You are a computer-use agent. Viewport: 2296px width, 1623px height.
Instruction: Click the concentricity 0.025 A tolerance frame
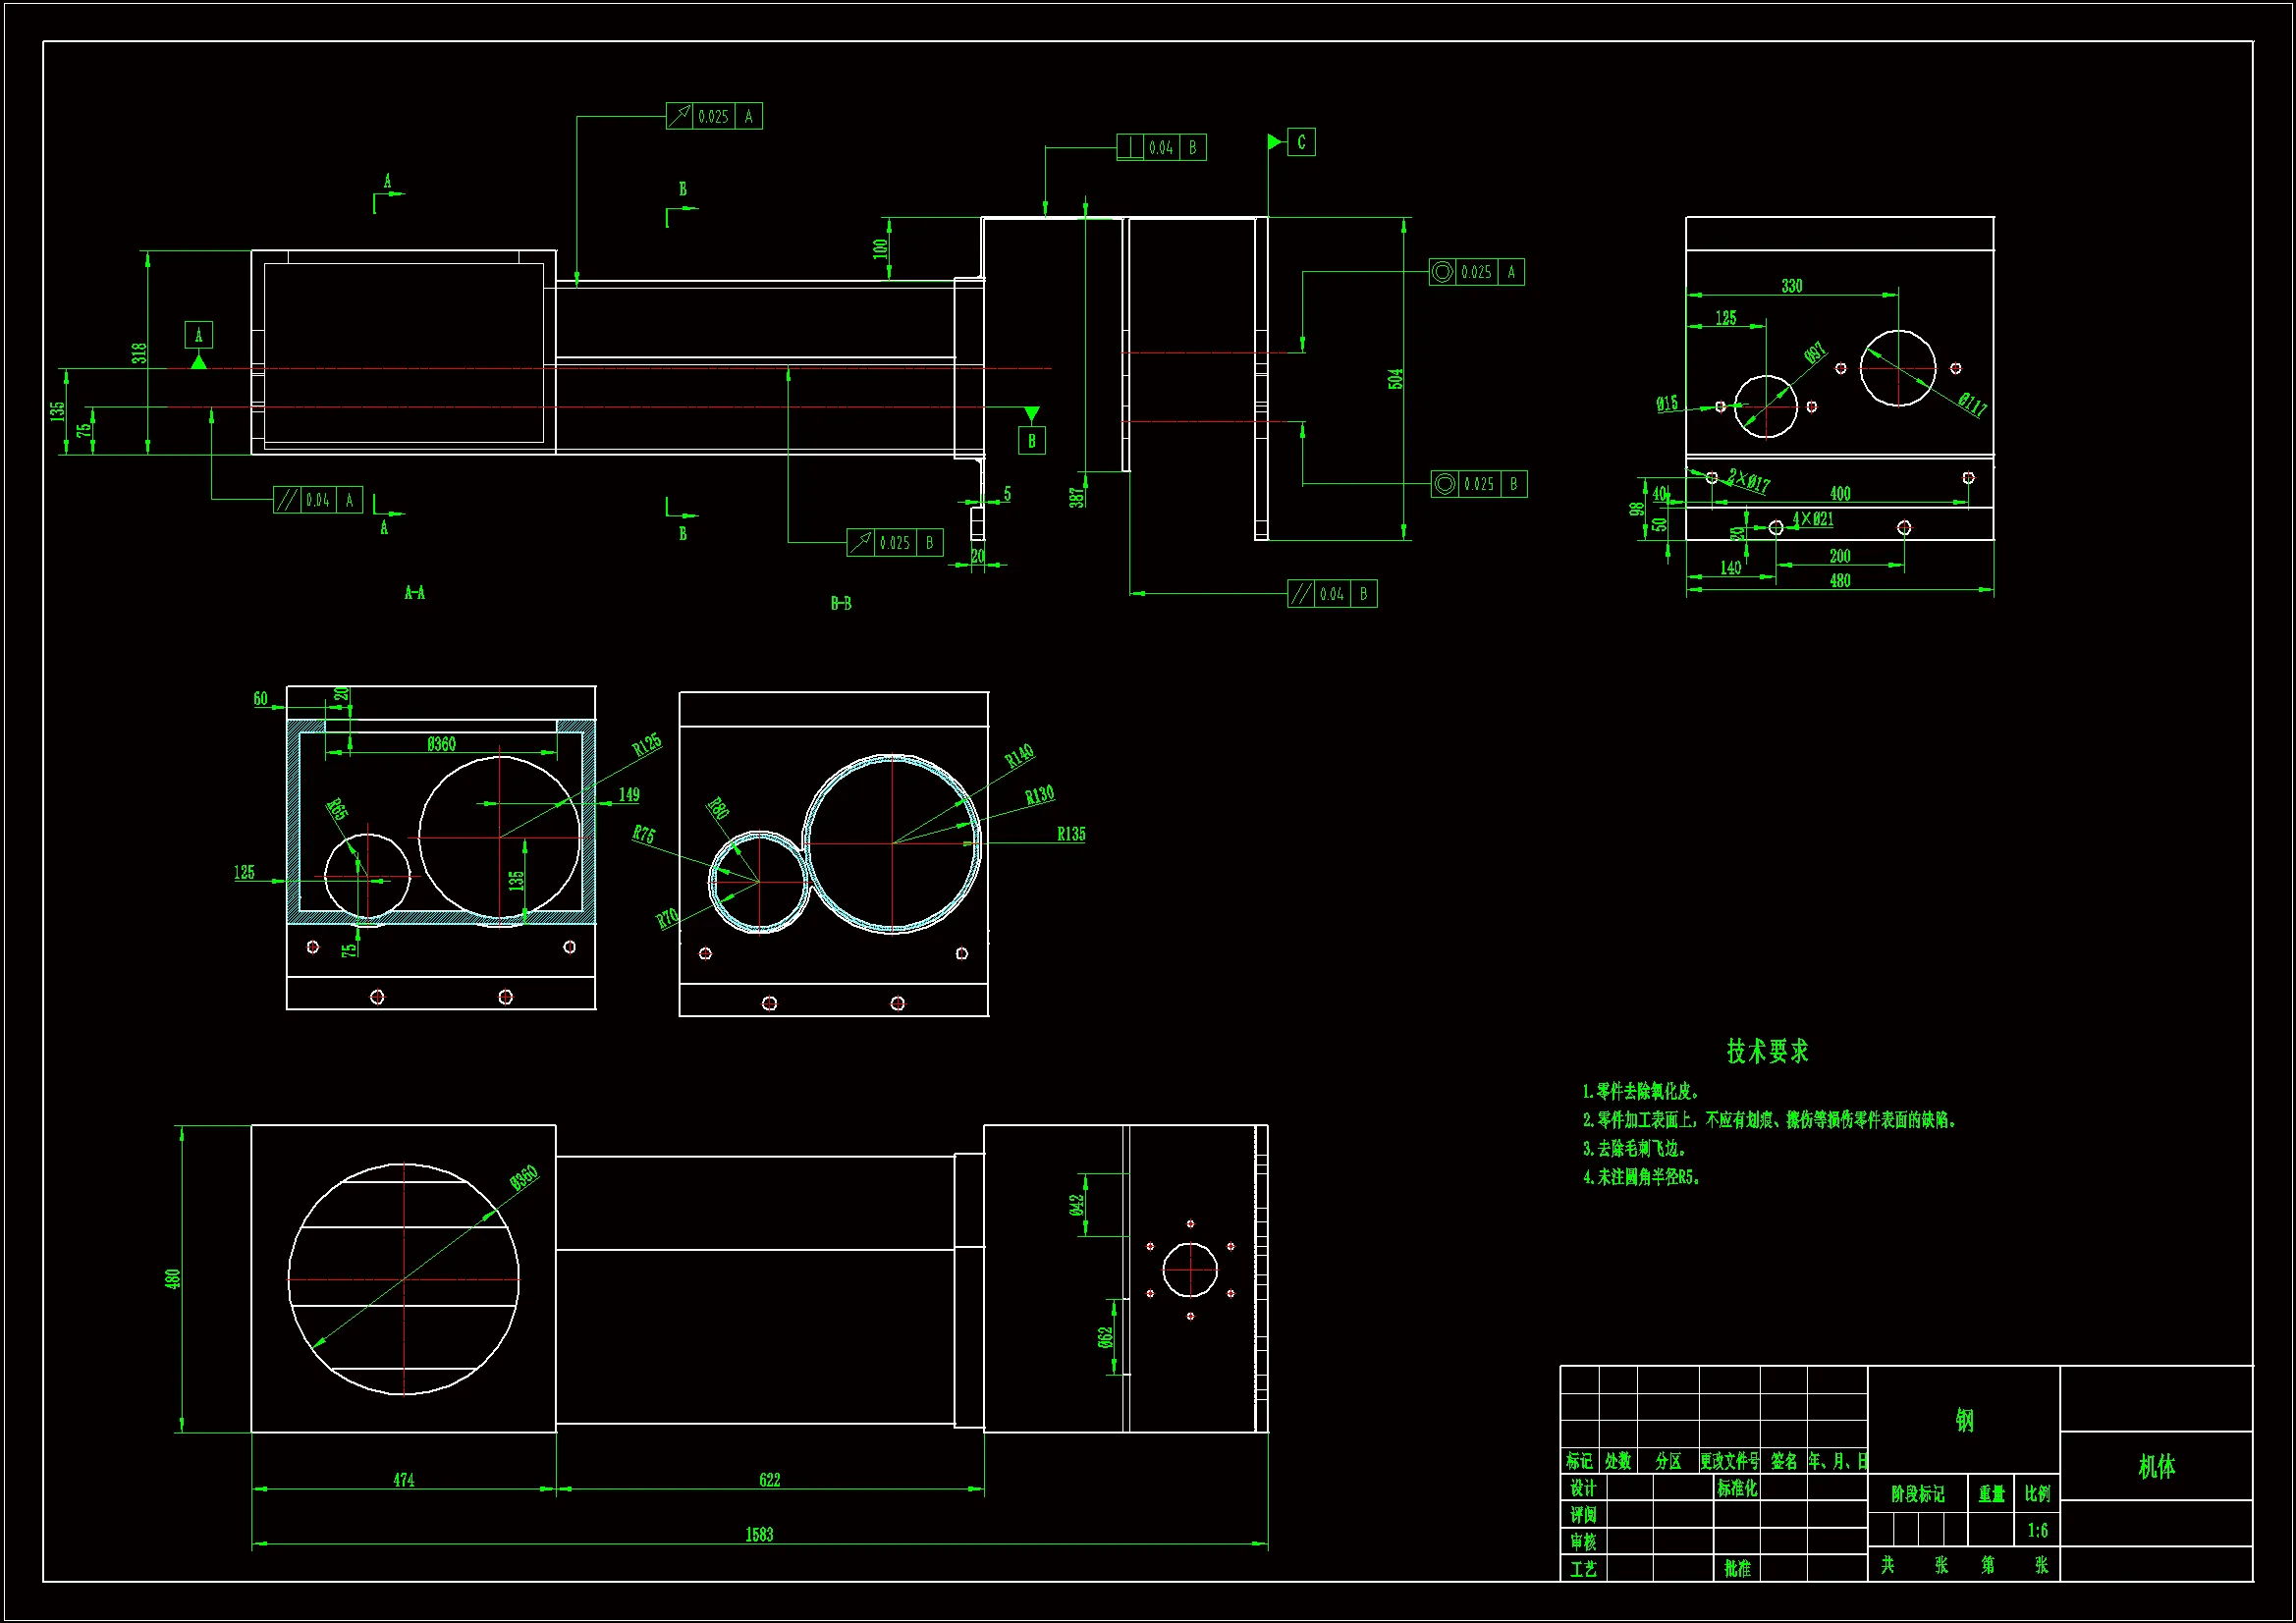(x=1476, y=272)
